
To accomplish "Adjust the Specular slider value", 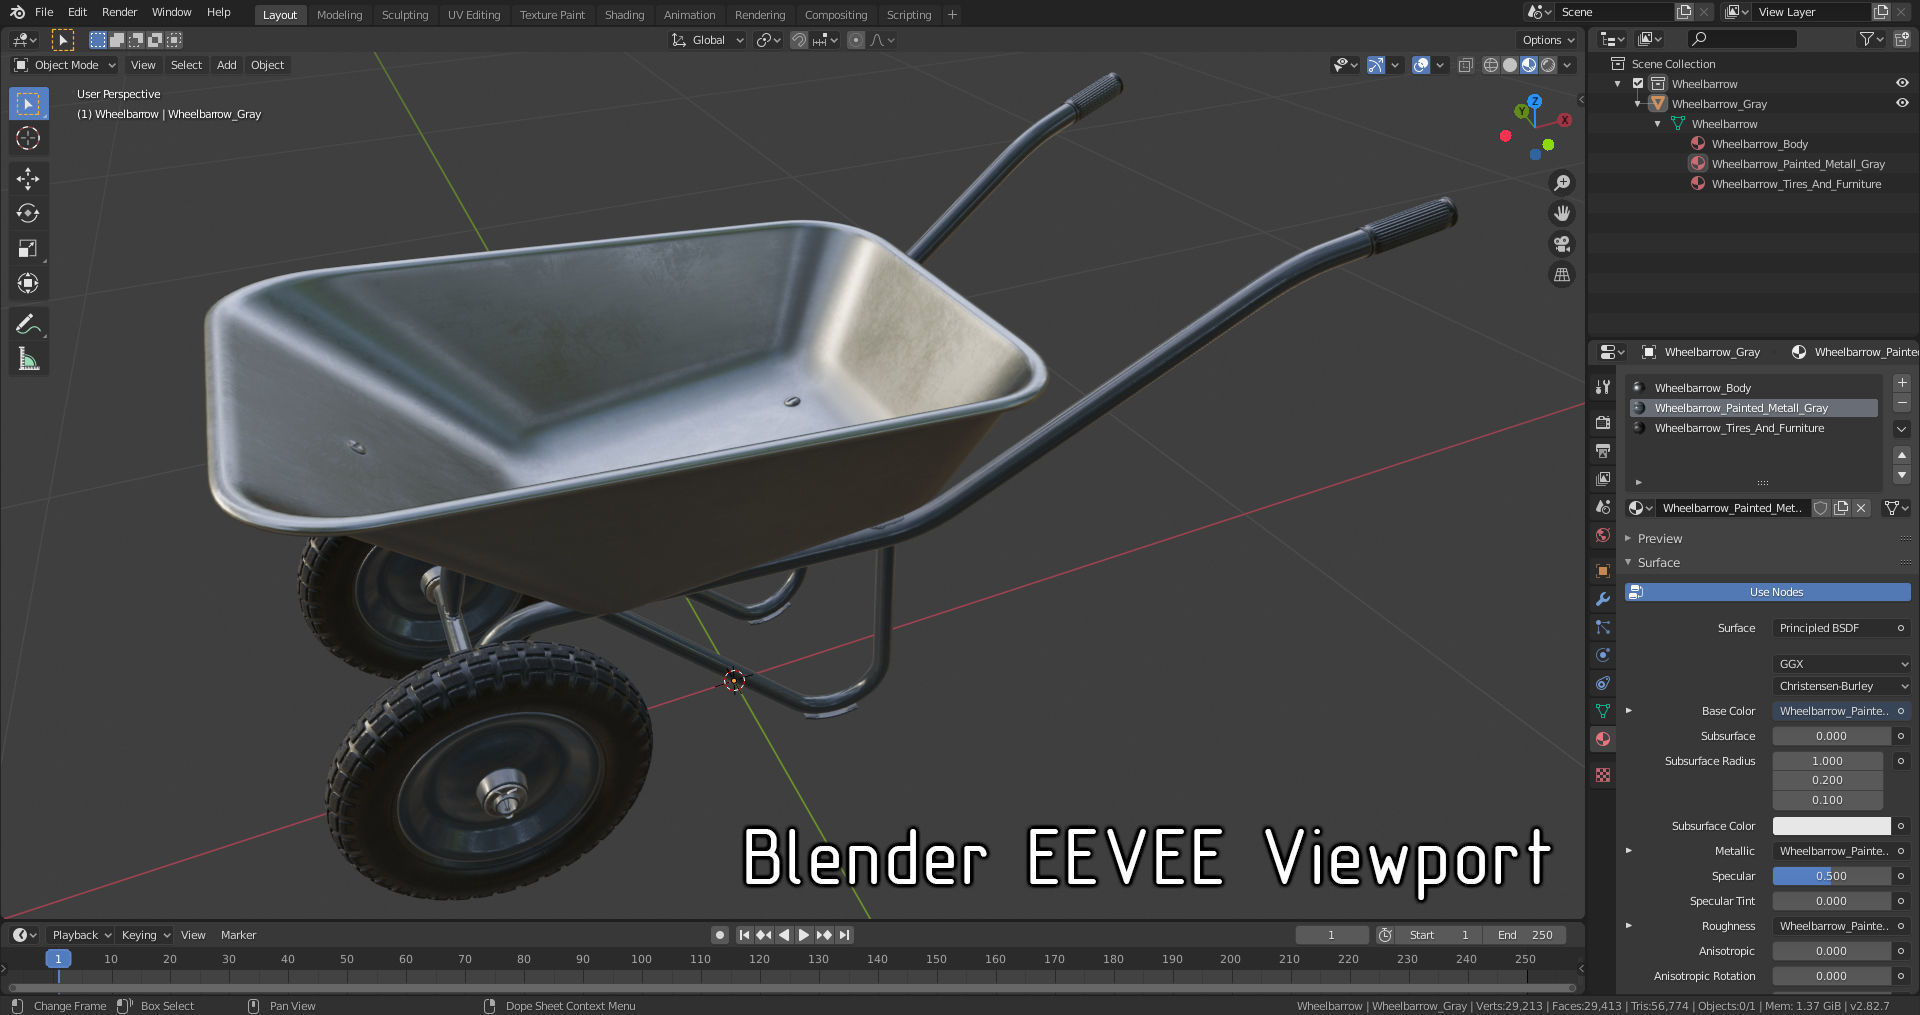I will coord(1831,876).
